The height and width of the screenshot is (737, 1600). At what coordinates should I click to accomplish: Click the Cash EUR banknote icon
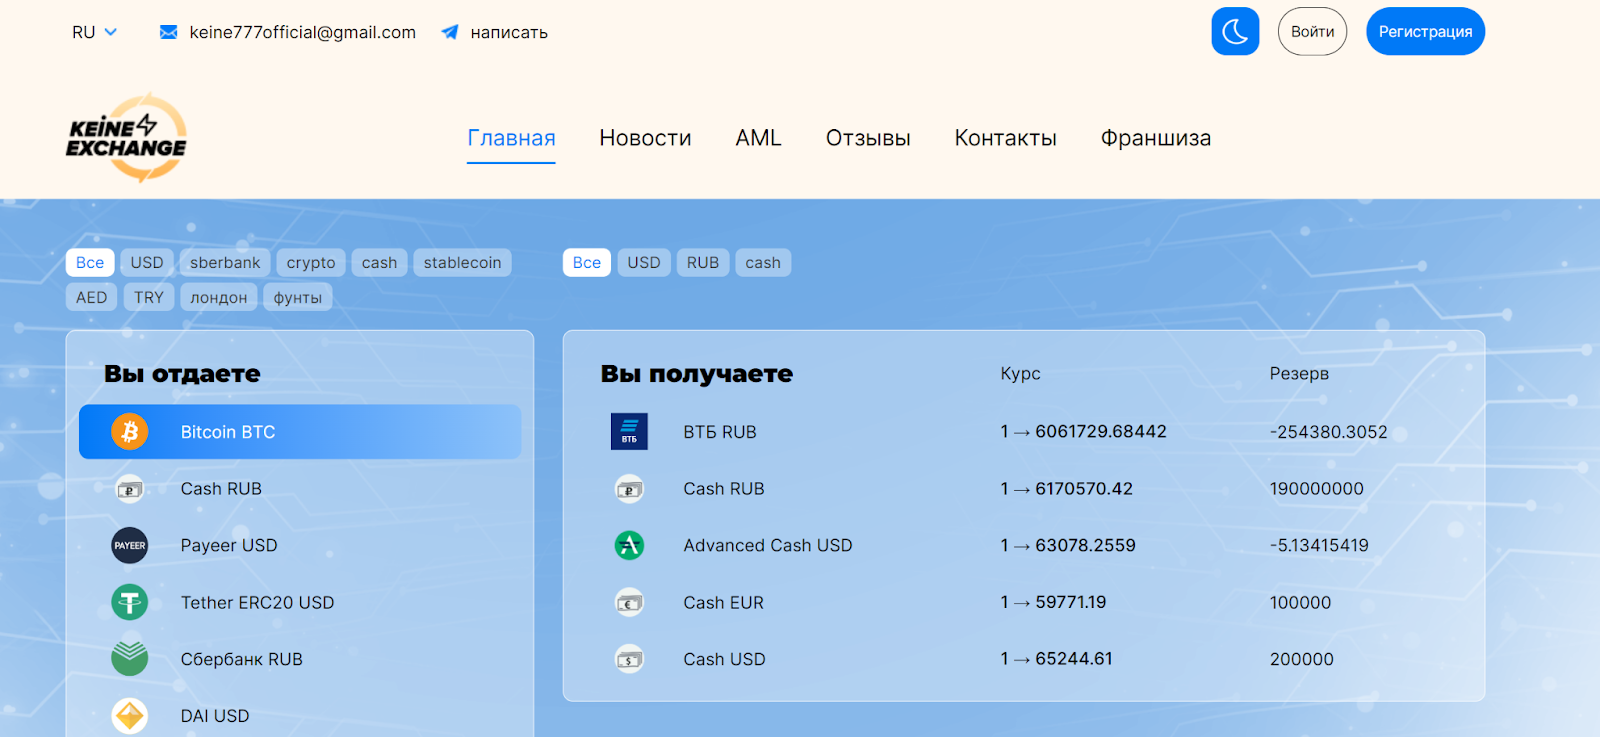point(629,602)
